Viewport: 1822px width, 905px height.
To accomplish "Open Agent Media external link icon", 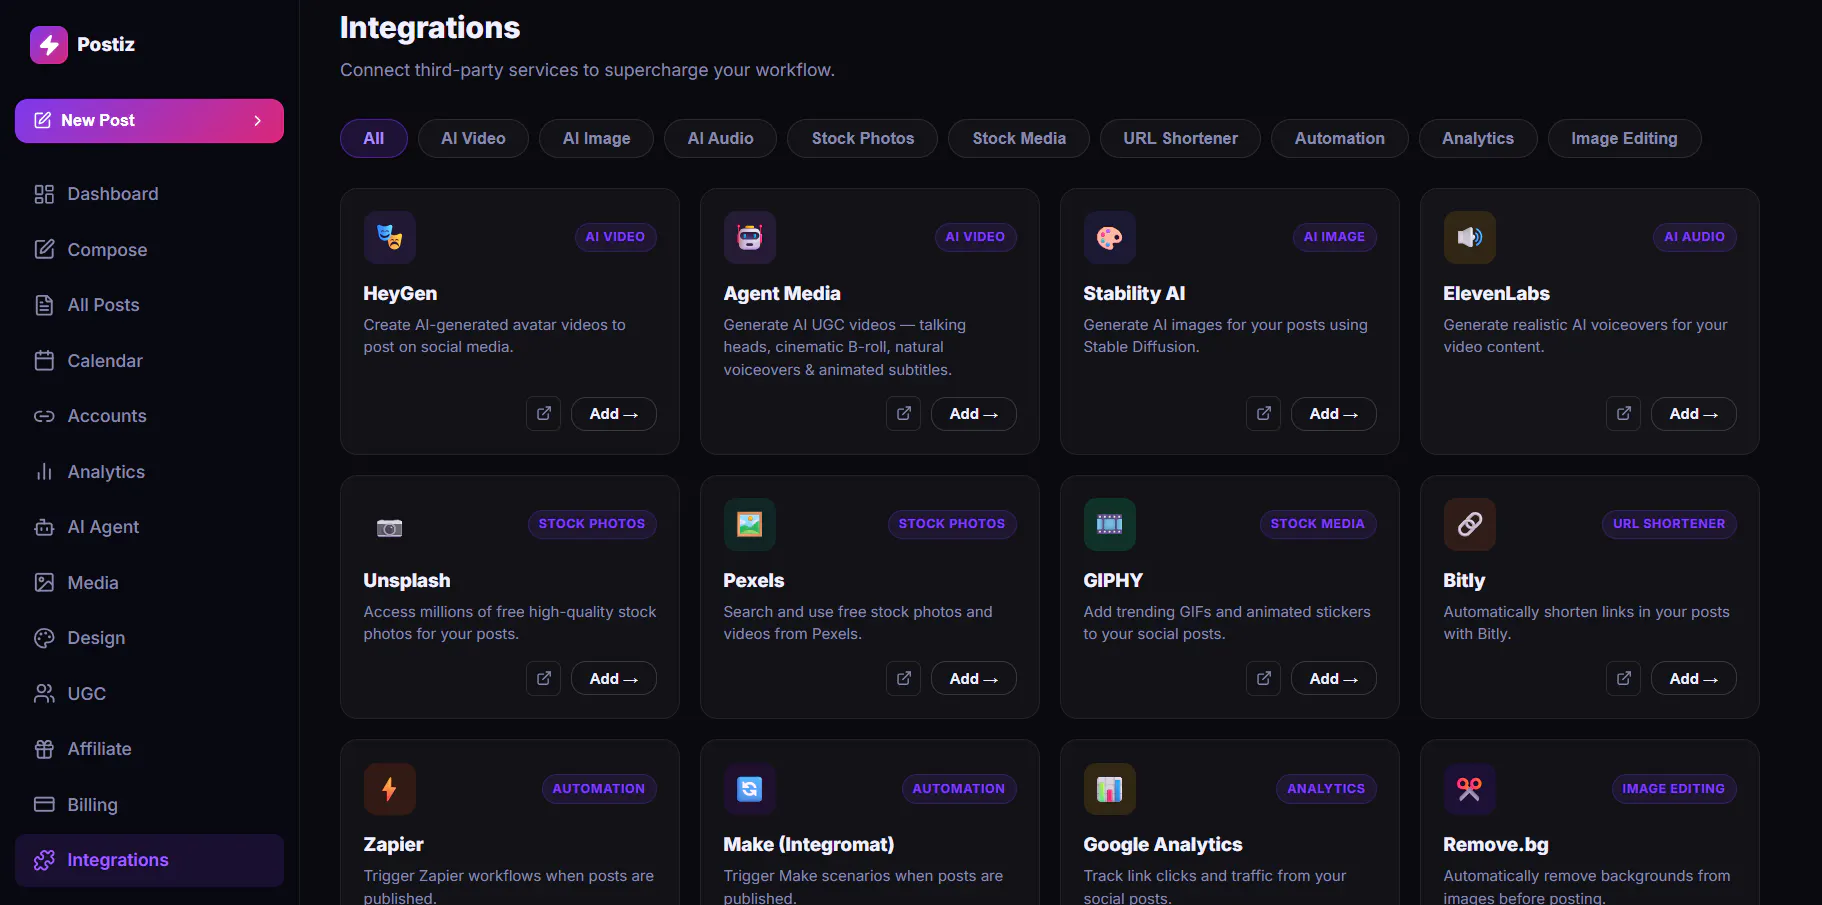I will 904,414.
